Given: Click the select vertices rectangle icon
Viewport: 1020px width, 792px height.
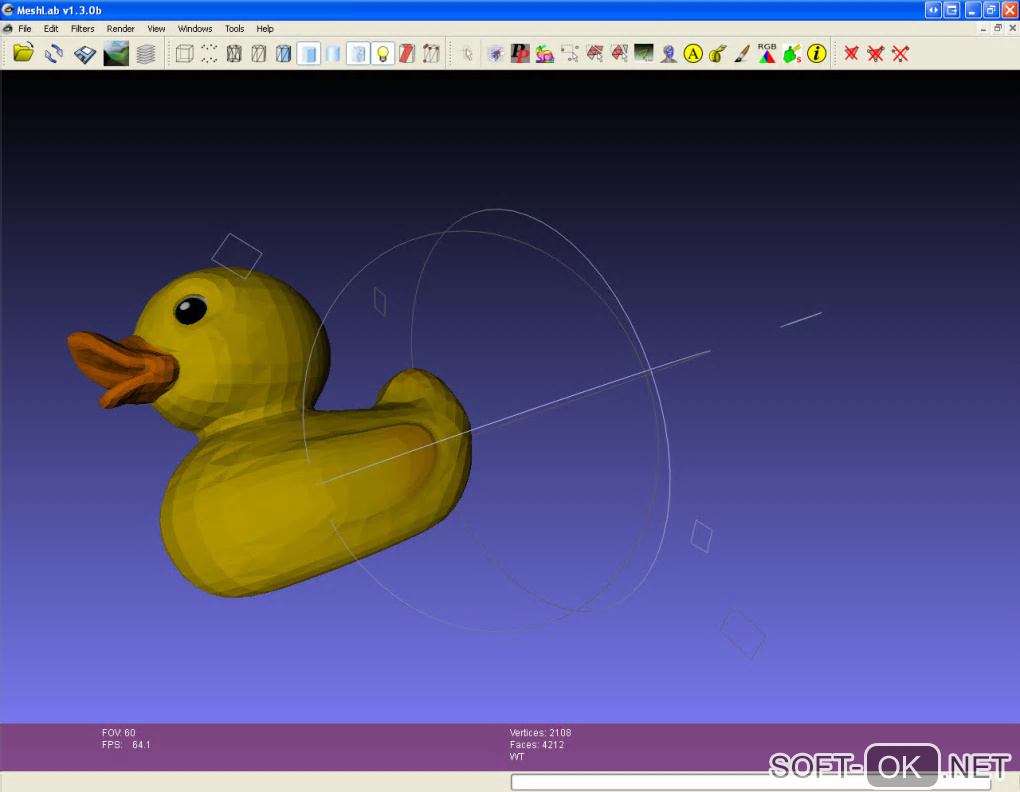Looking at the screenshot, I should point(569,53).
